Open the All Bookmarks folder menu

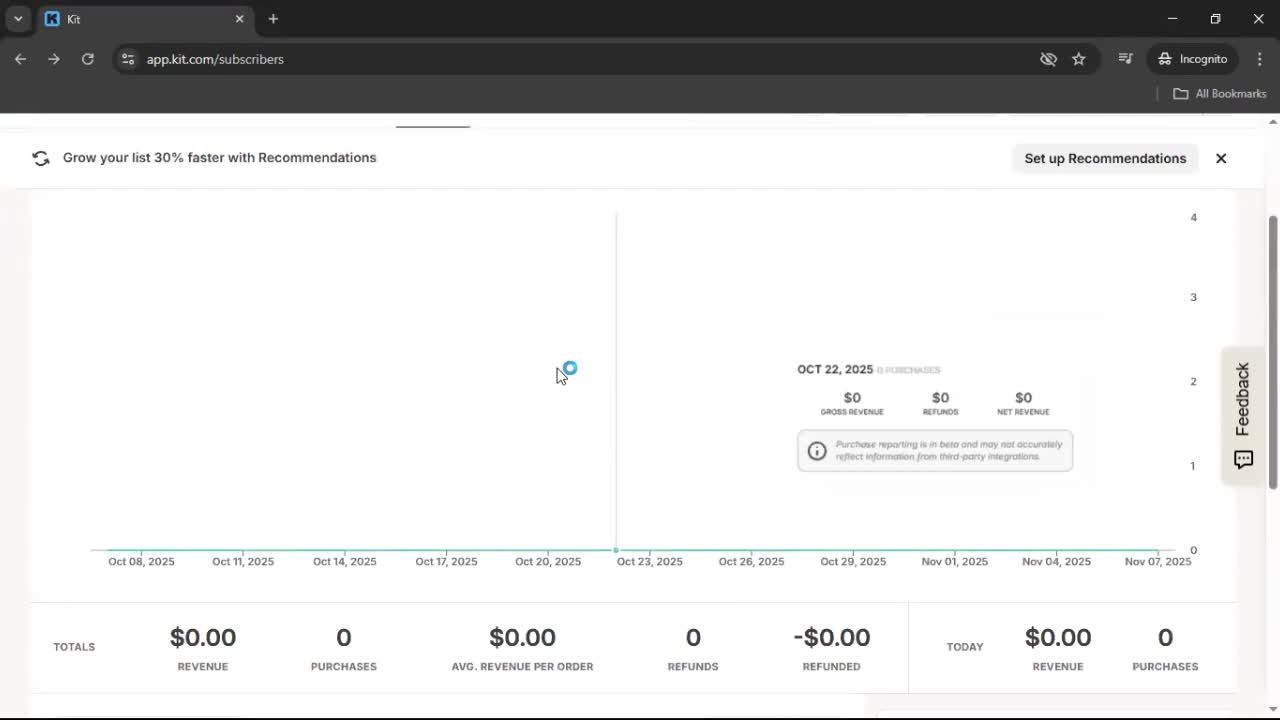coord(1219,93)
